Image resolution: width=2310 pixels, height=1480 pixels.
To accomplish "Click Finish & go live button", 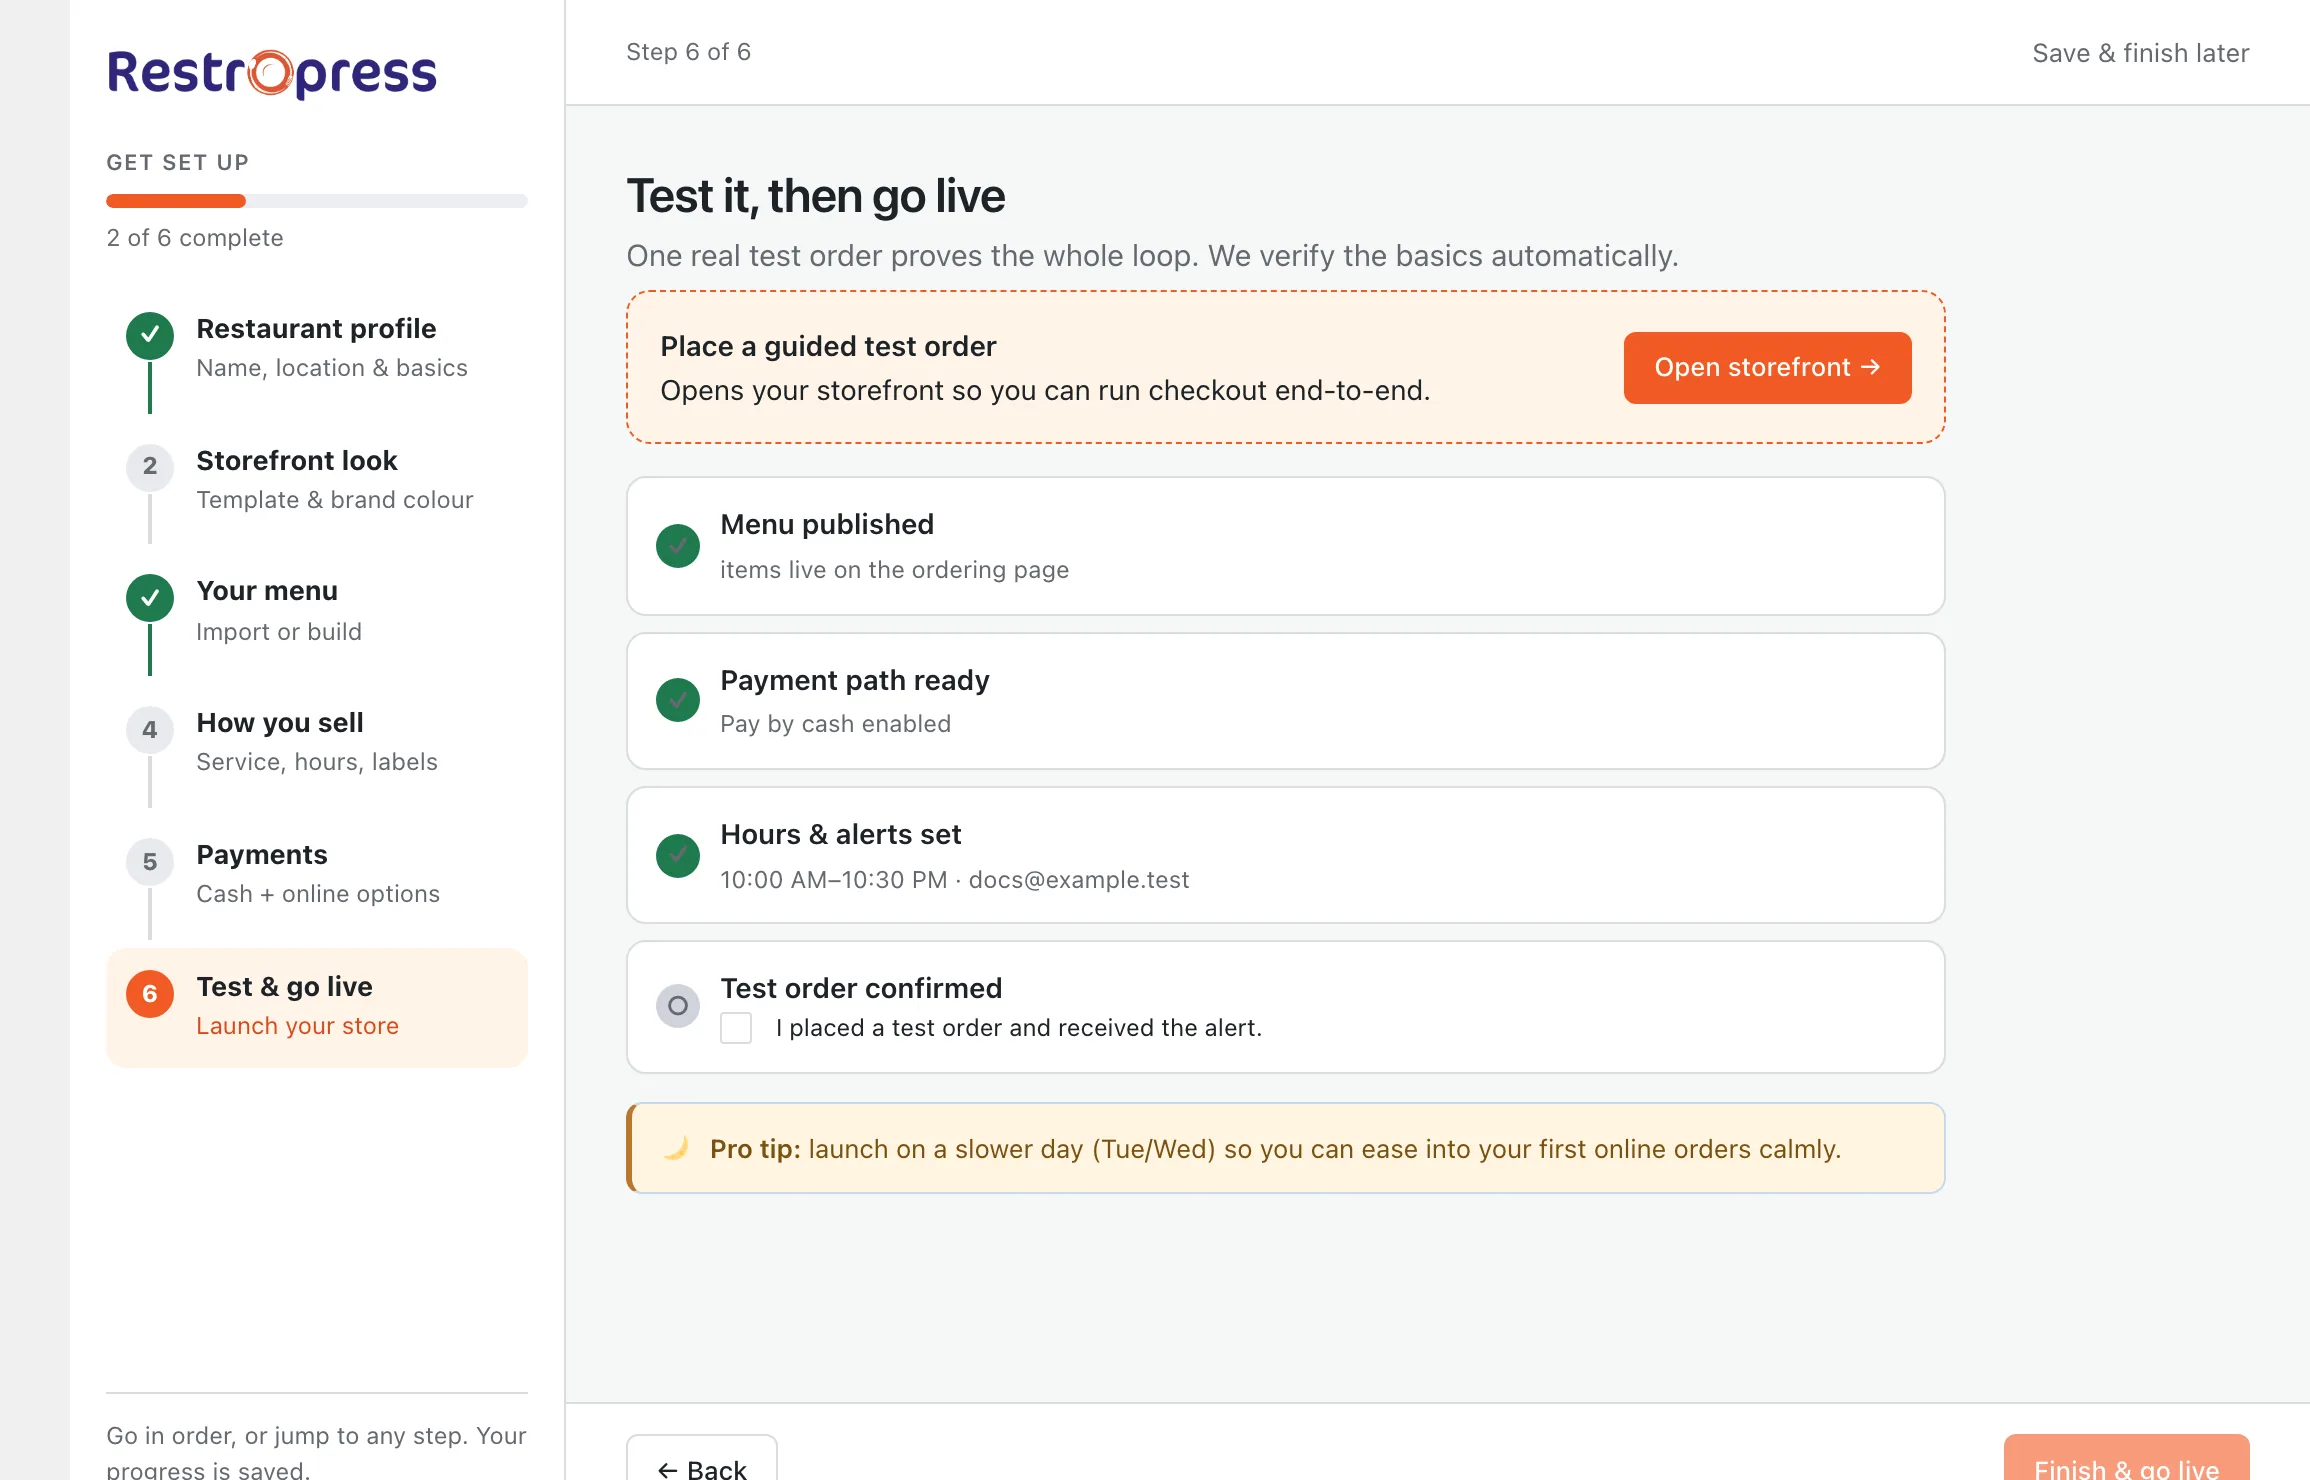I will [2127, 1459].
